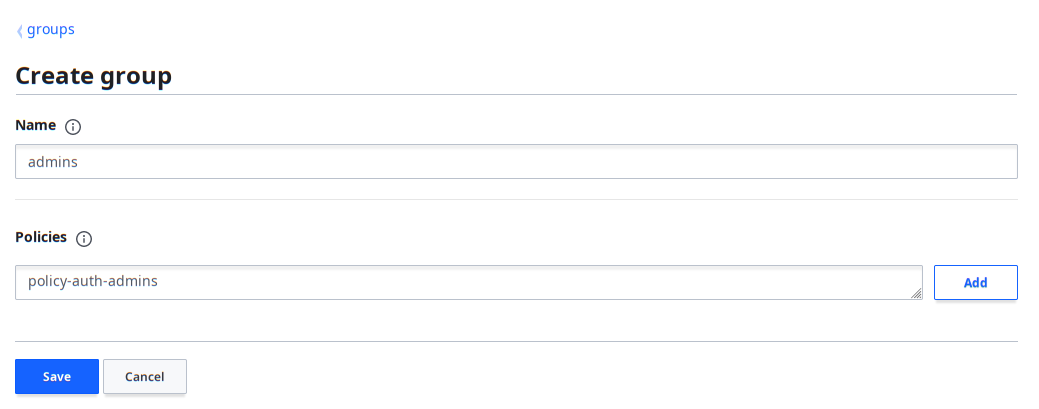Place cursor on policy-auth-admins text
The height and width of the screenshot is (409, 1039).
point(93,281)
